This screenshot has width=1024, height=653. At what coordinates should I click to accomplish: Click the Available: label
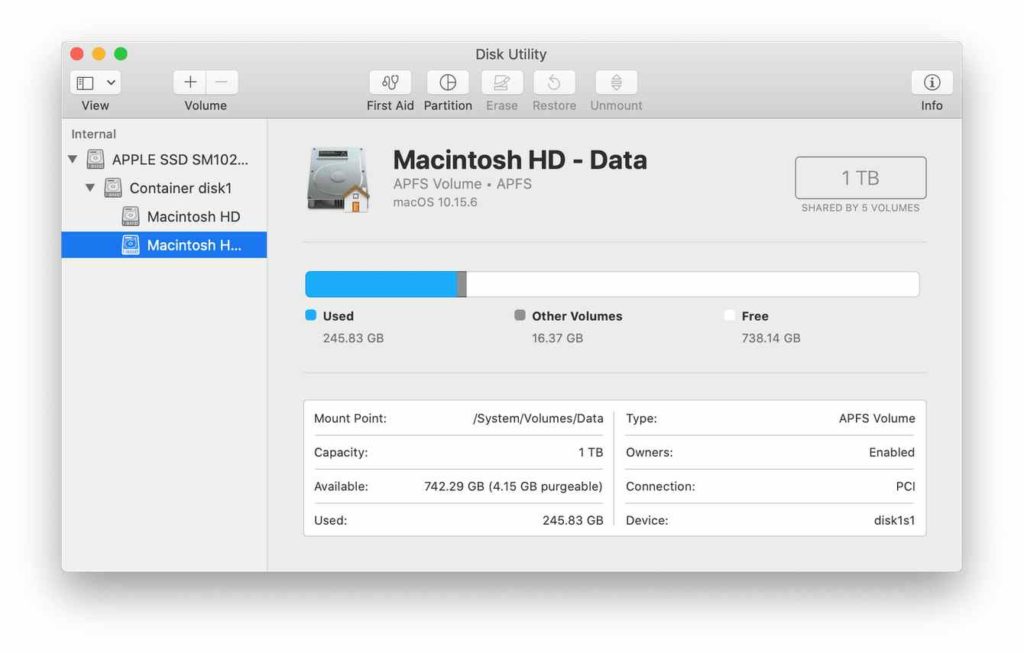click(341, 486)
